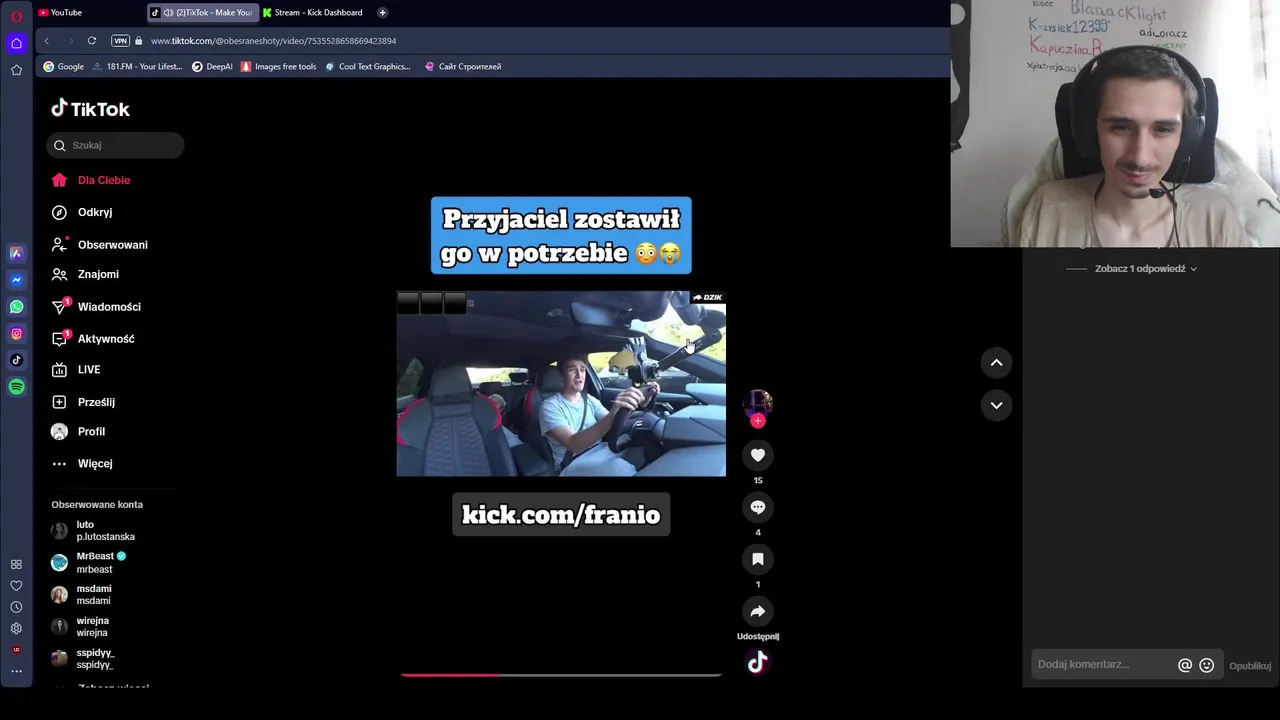Open Сайт Строителей bookmark

pyautogui.click(x=463, y=67)
